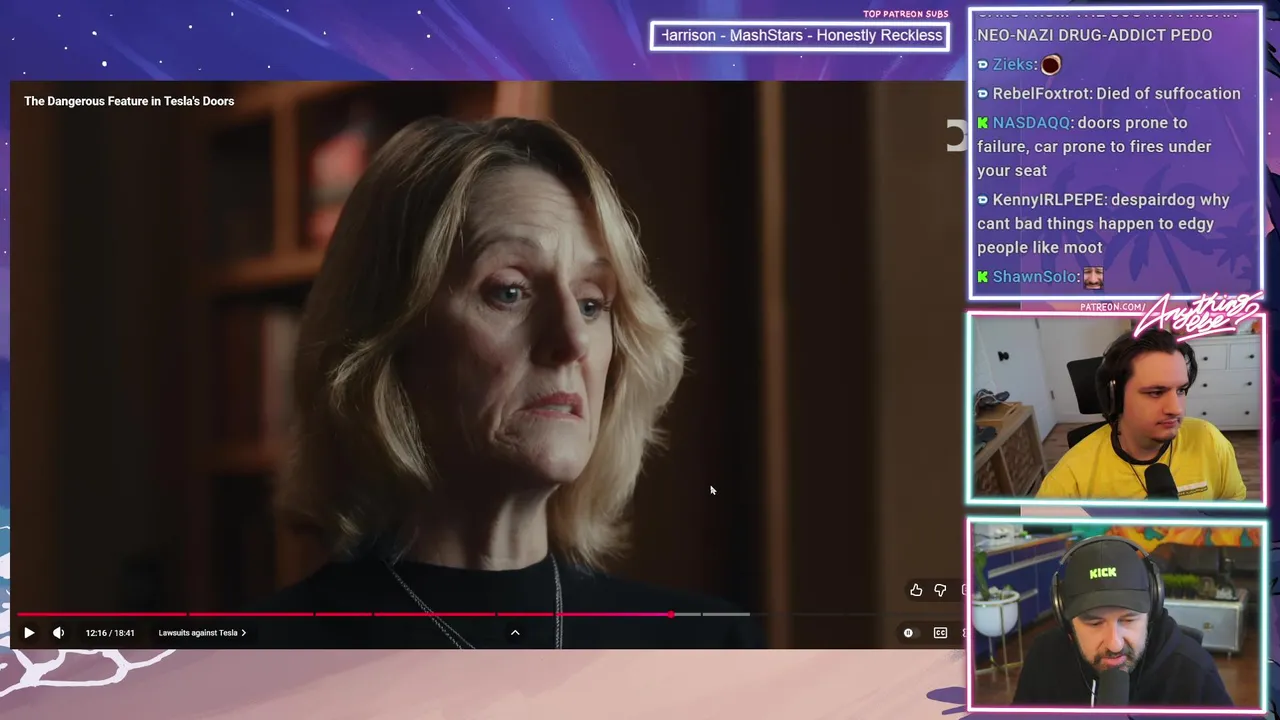The width and height of the screenshot is (1280, 720).
Task: Click the badge icon beside Zieks
Action: (983, 65)
